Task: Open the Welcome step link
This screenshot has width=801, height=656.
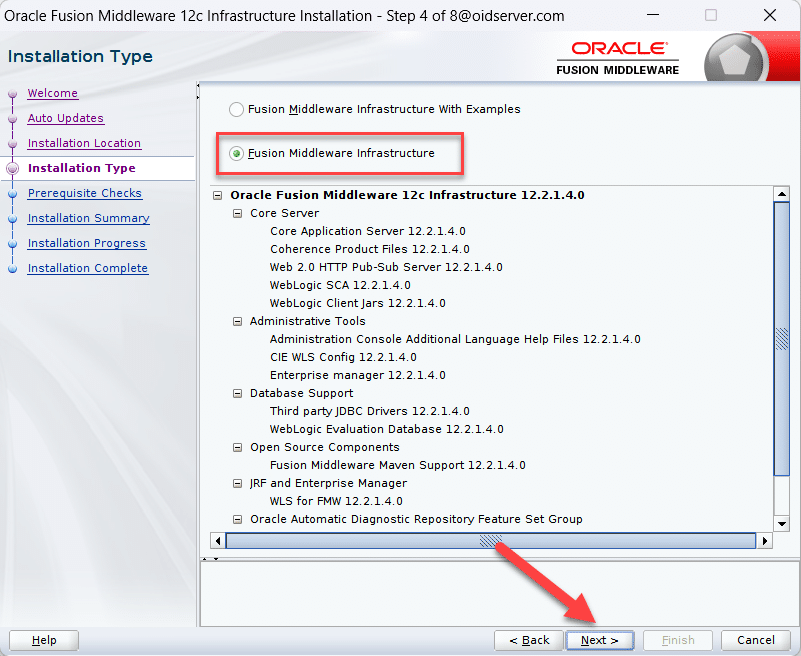Action: [x=52, y=93]
